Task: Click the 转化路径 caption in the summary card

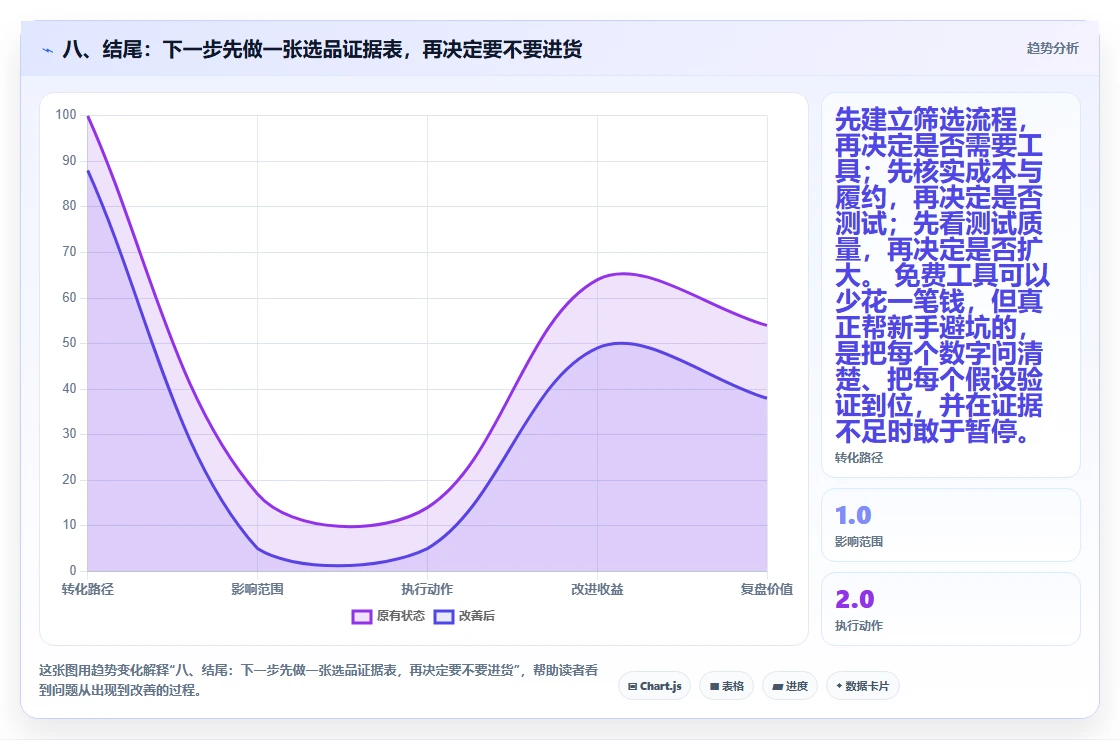Action: point(859,458)
